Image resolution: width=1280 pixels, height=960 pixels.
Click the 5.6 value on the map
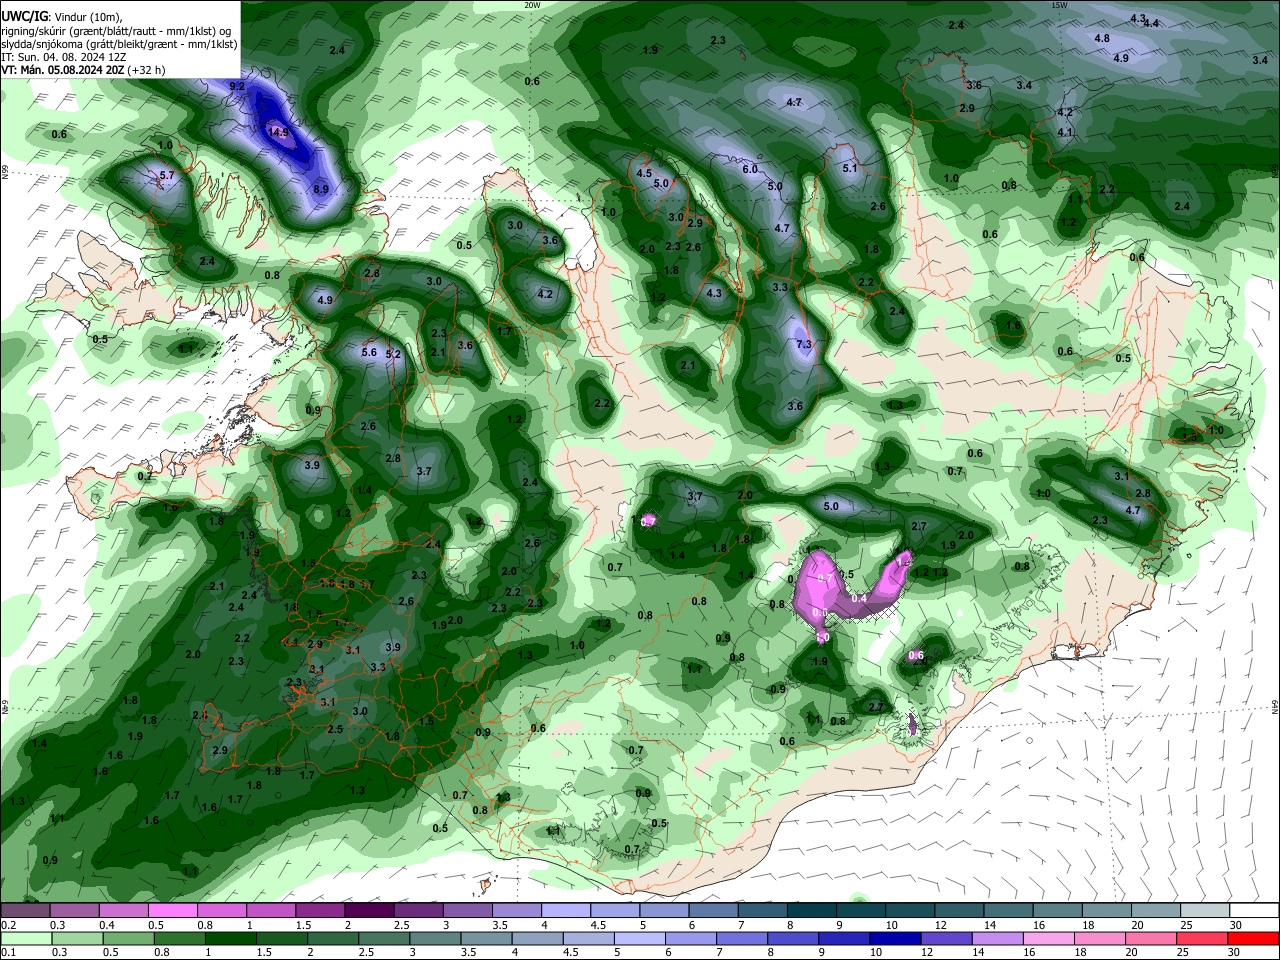(368, 352)
